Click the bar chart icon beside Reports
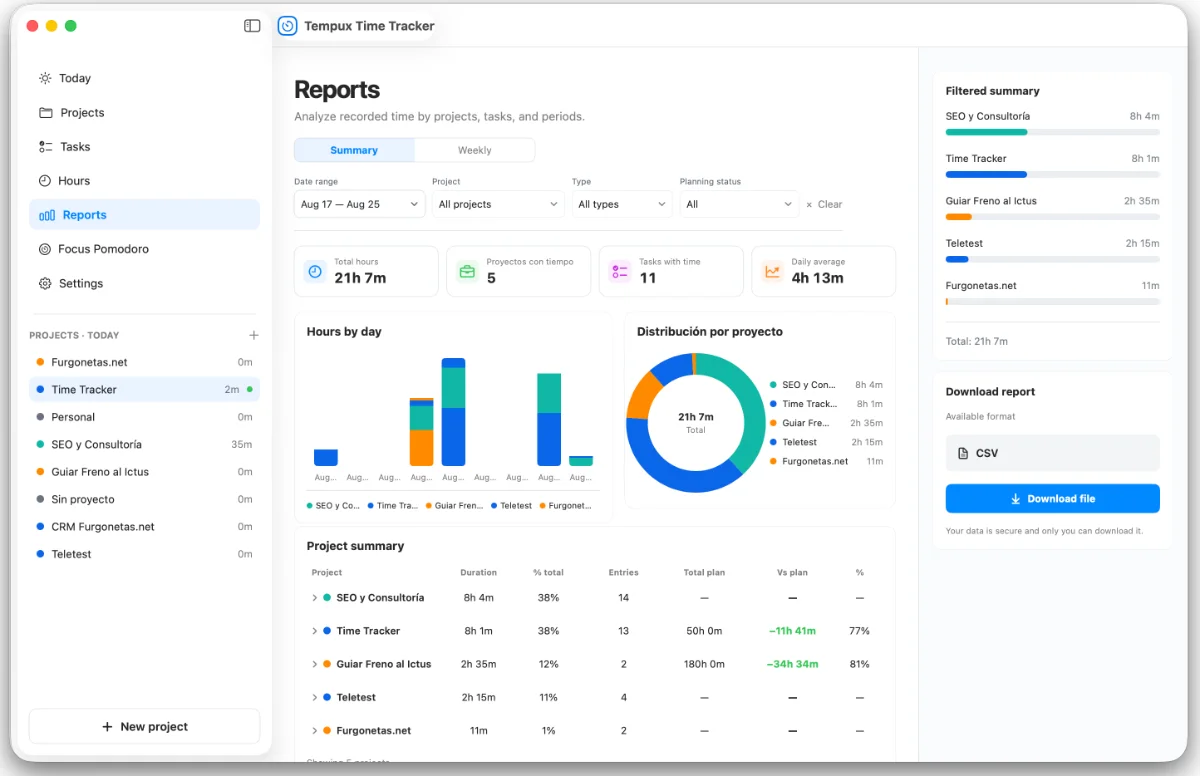 [x=47, y=215]
